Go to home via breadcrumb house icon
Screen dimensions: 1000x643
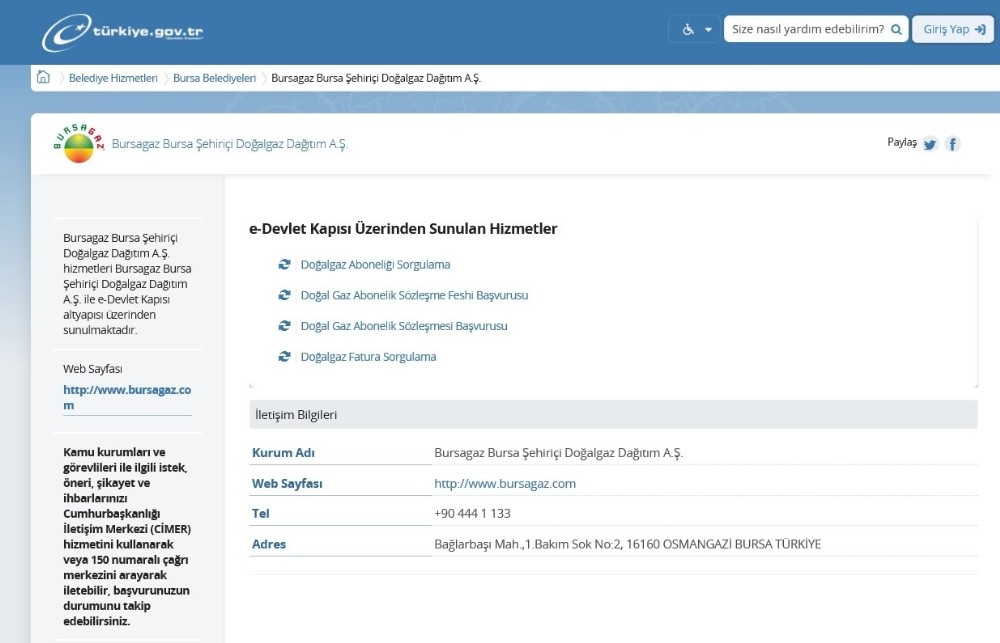point(43,78)
